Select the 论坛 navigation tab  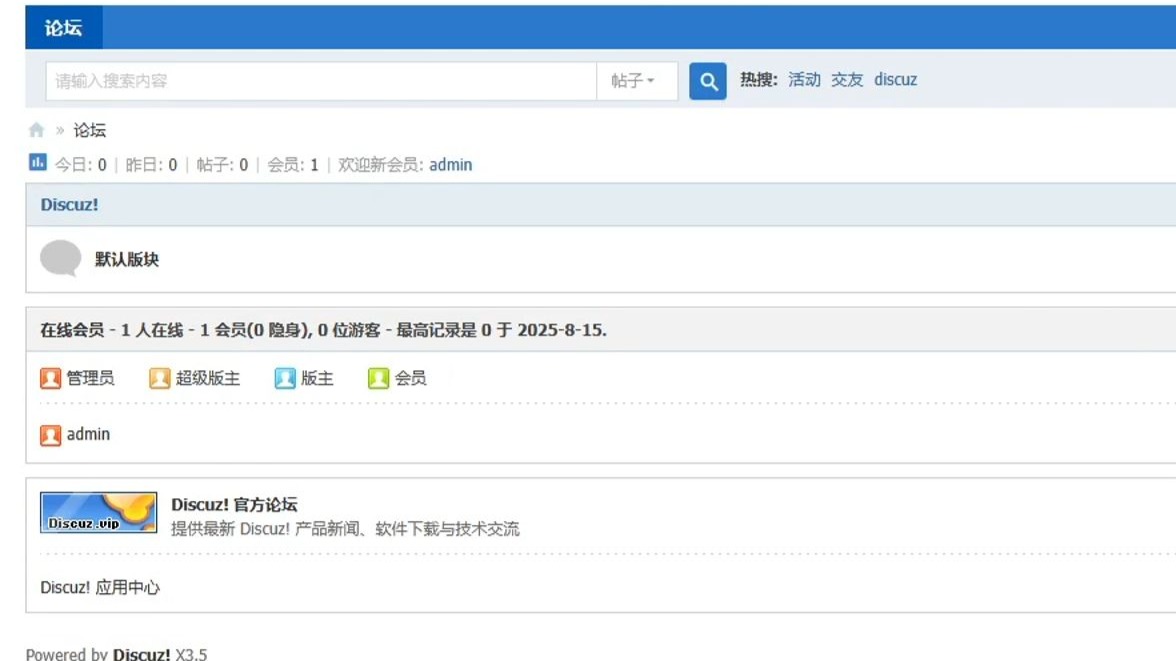pos(64,28)
